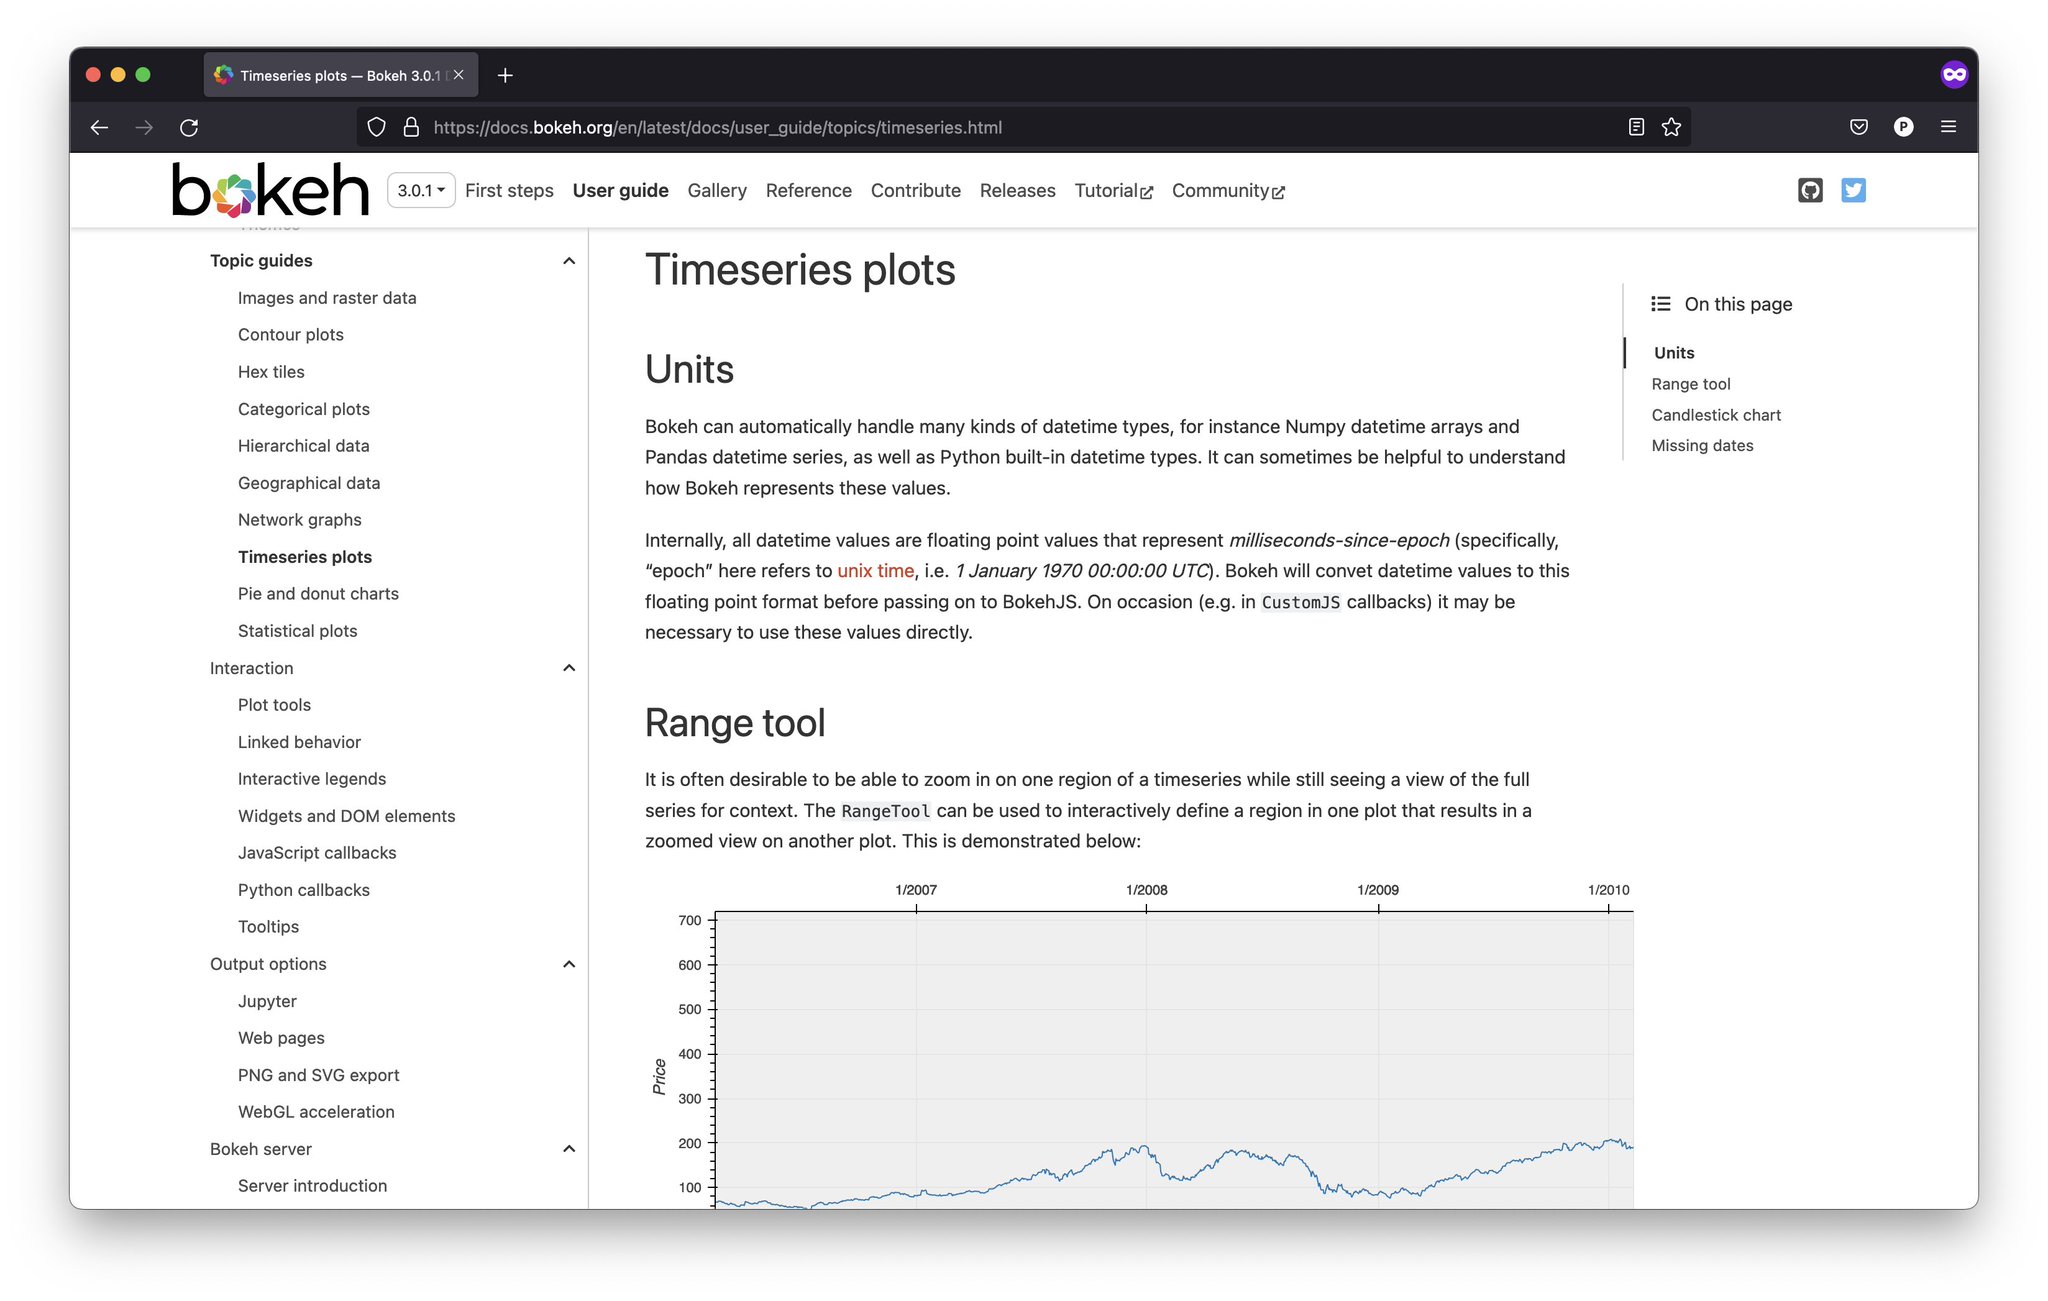Open the tracking protection shield
The image size is (2048, 1301).
tap(376, 127)
